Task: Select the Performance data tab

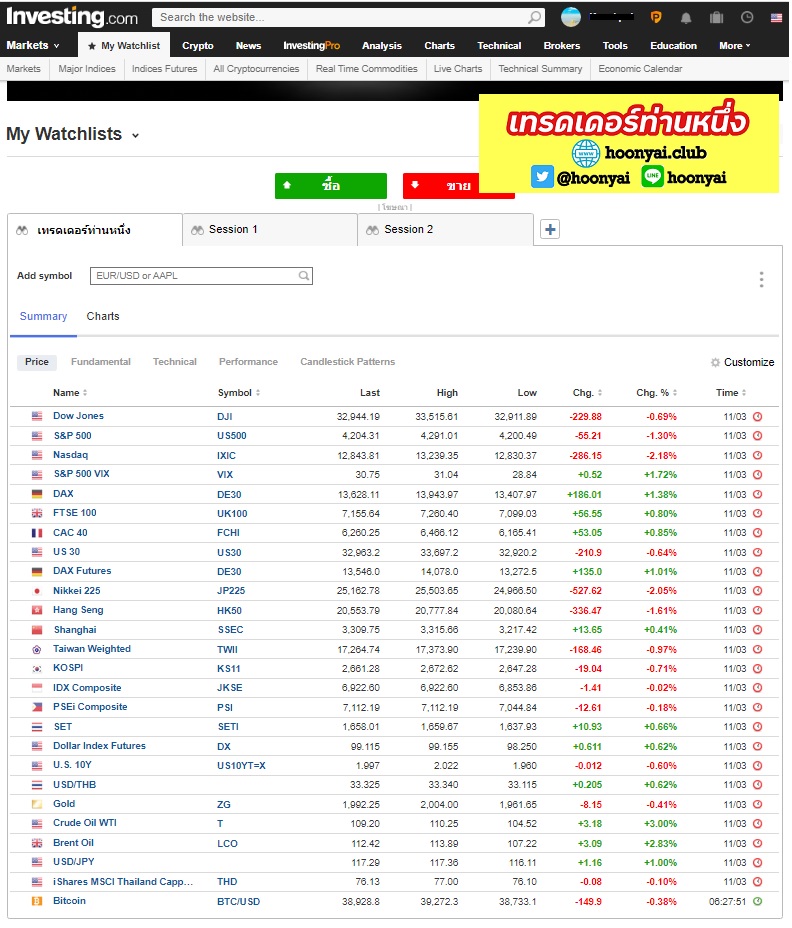Action: tap(248, 362)
